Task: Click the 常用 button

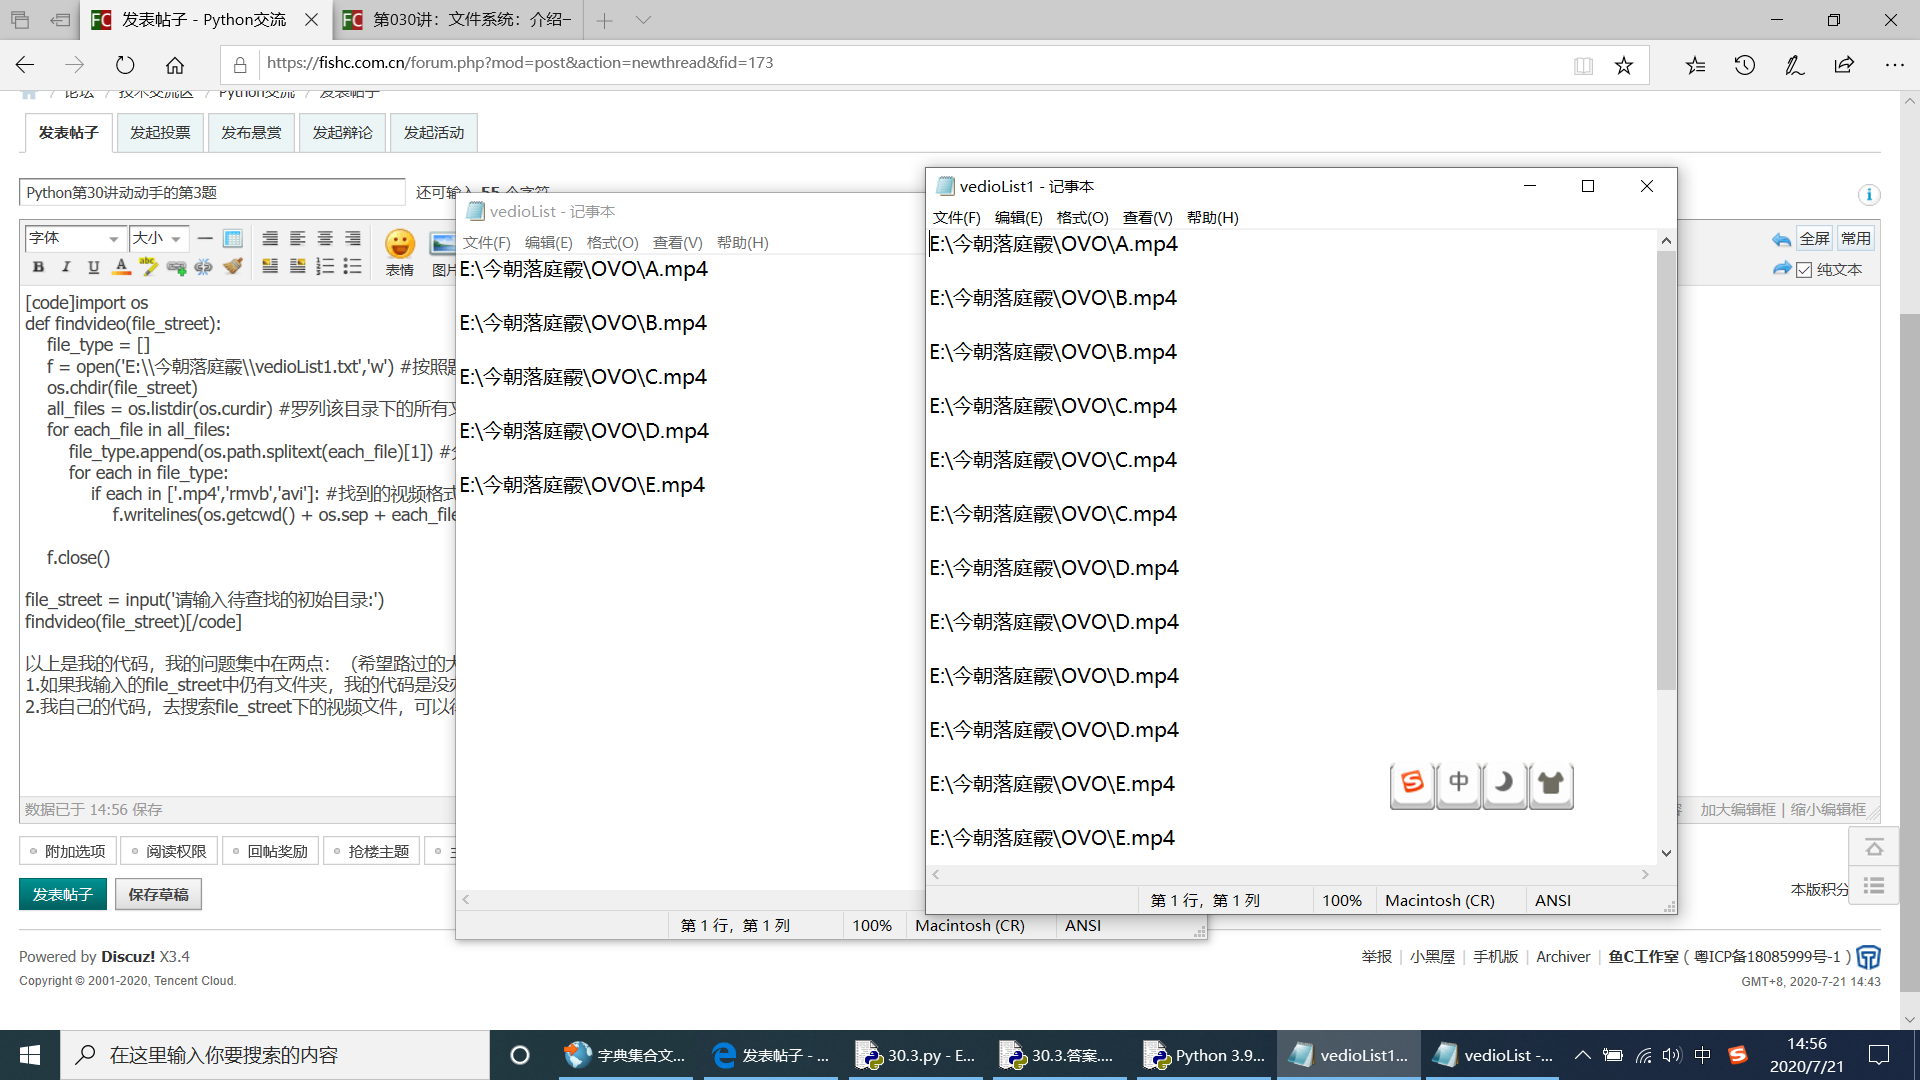Action: point(1855,239)
